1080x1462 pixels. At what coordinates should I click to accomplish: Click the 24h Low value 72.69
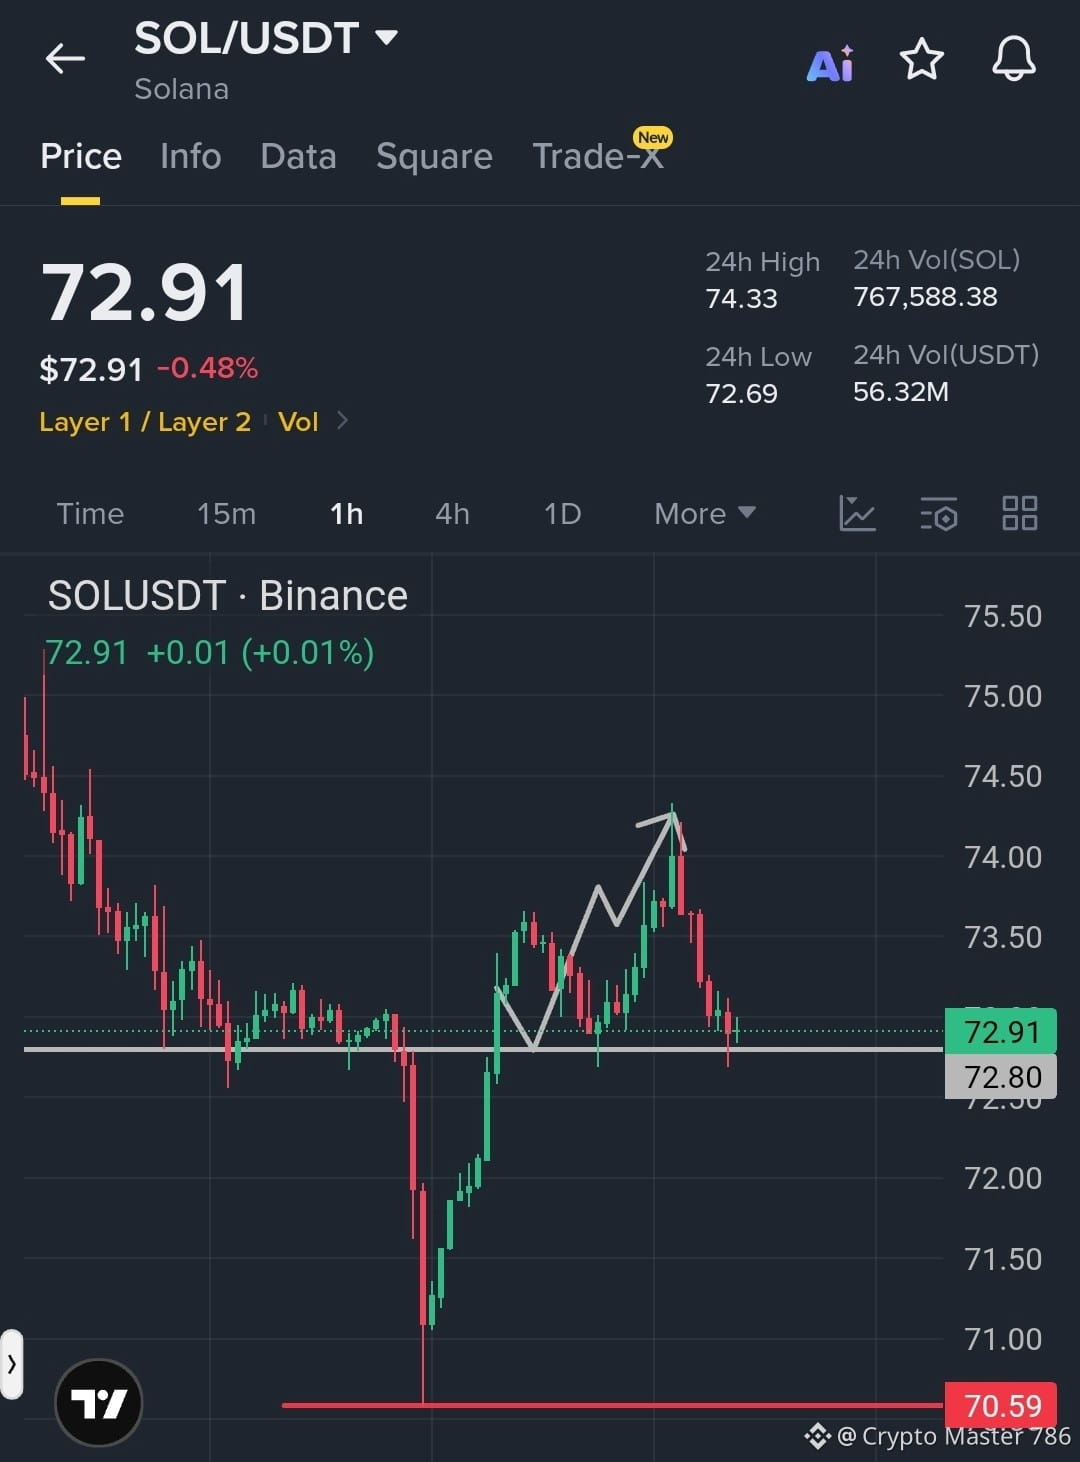741,393
